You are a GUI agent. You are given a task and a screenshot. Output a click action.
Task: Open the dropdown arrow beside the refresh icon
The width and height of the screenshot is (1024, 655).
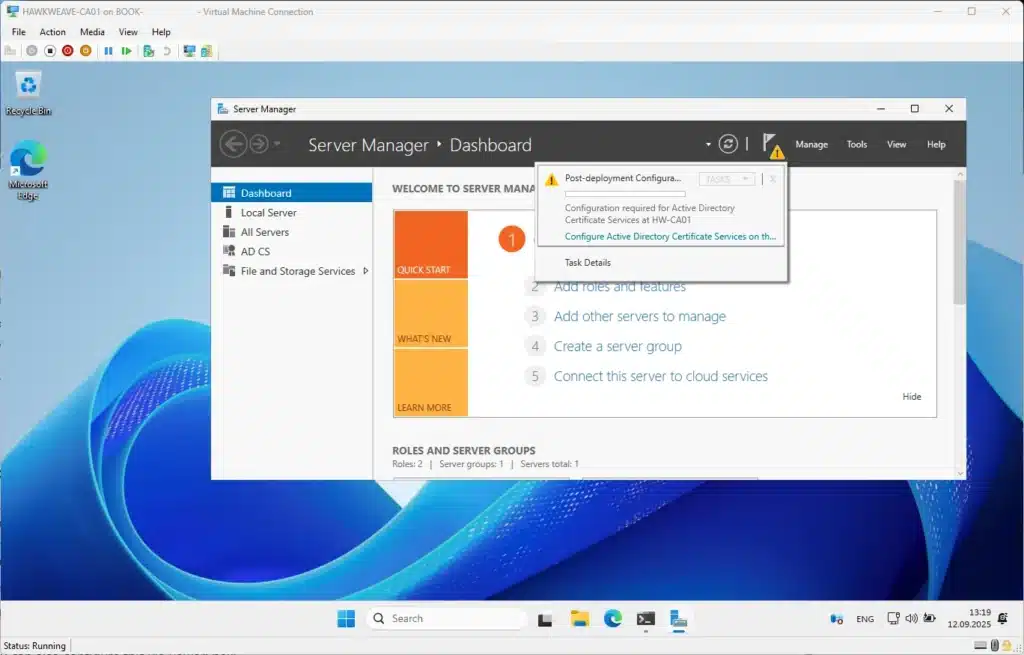[708, 145]
